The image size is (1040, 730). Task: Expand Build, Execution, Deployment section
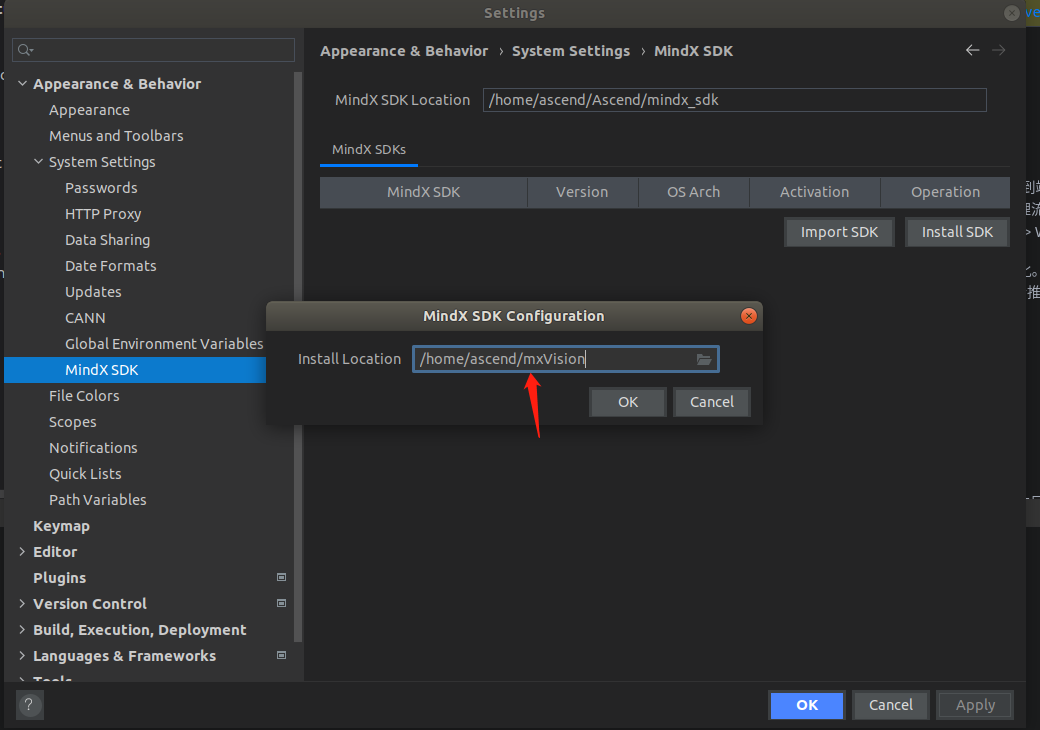tap(22, 629)
